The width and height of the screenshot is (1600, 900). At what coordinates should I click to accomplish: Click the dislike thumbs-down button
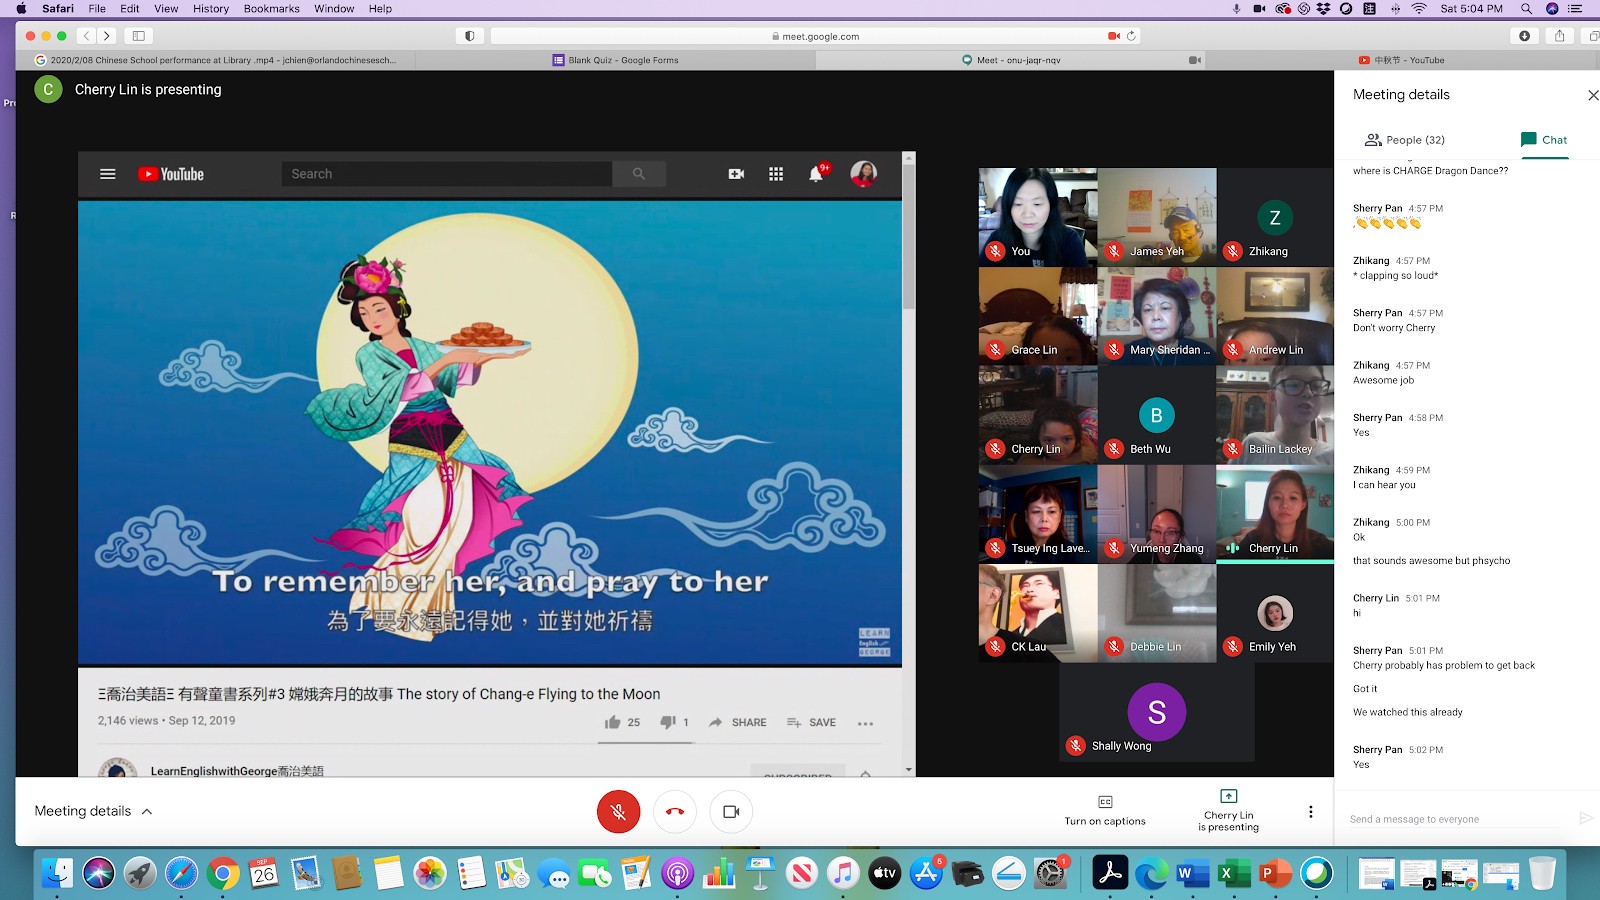pyautogui.click(x=674, y=722)
